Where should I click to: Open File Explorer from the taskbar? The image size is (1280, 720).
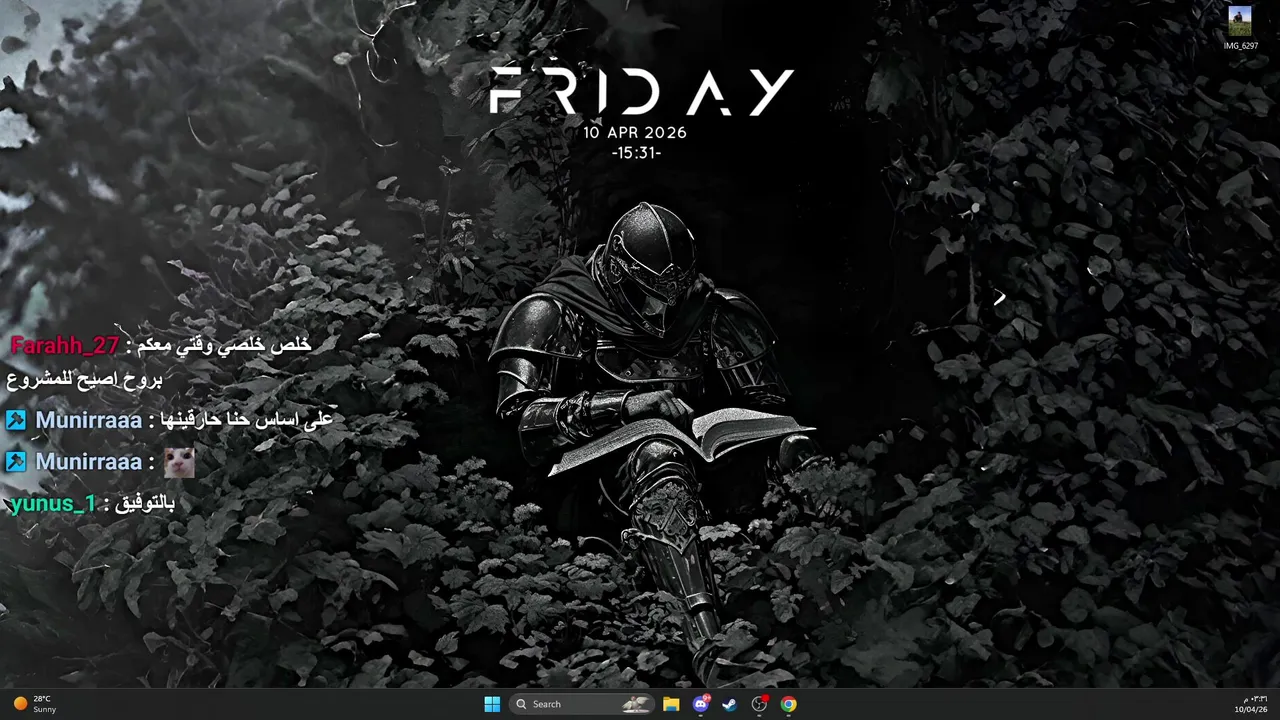671,704
